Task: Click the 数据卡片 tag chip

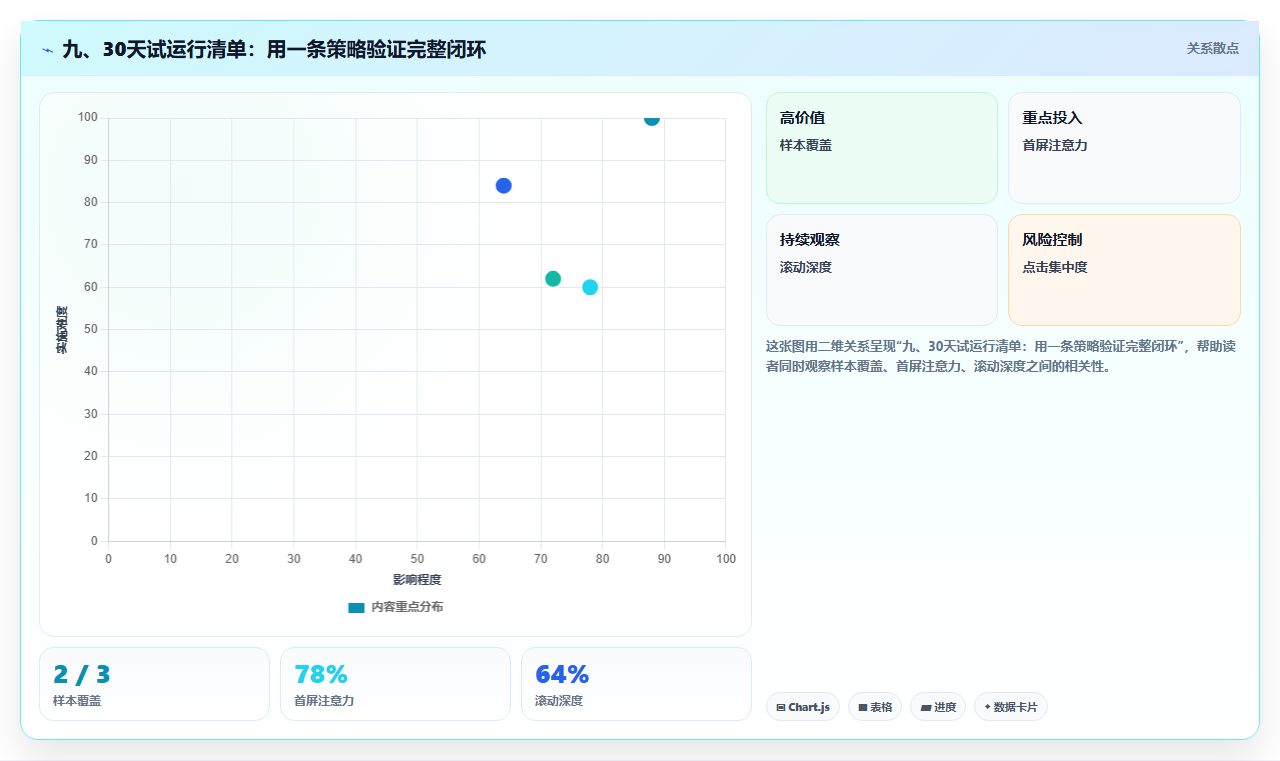Action: [x=1011, y=707]
